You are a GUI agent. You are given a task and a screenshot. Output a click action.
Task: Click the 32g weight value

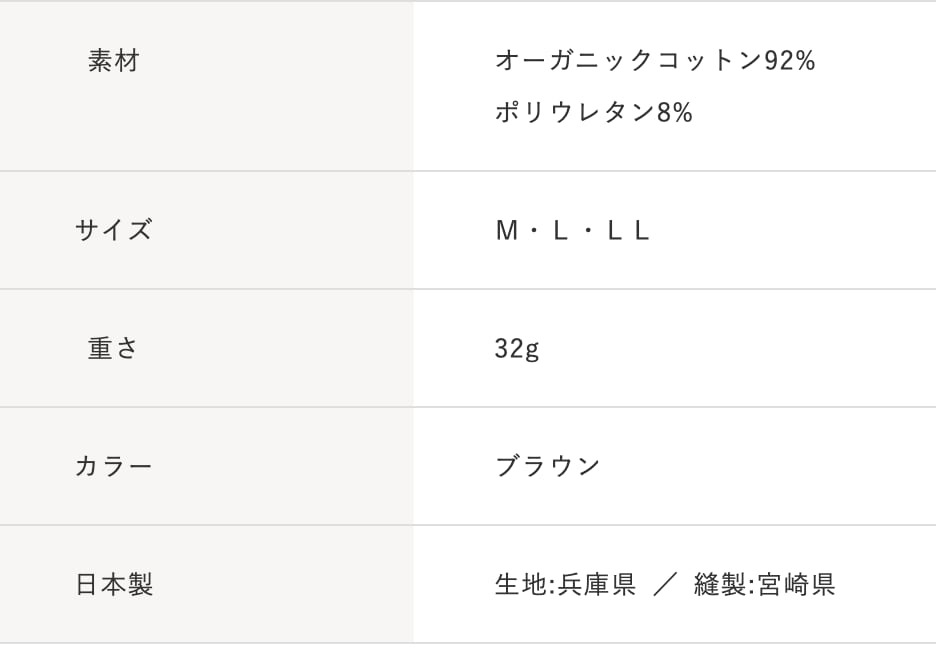click(517, 349)
